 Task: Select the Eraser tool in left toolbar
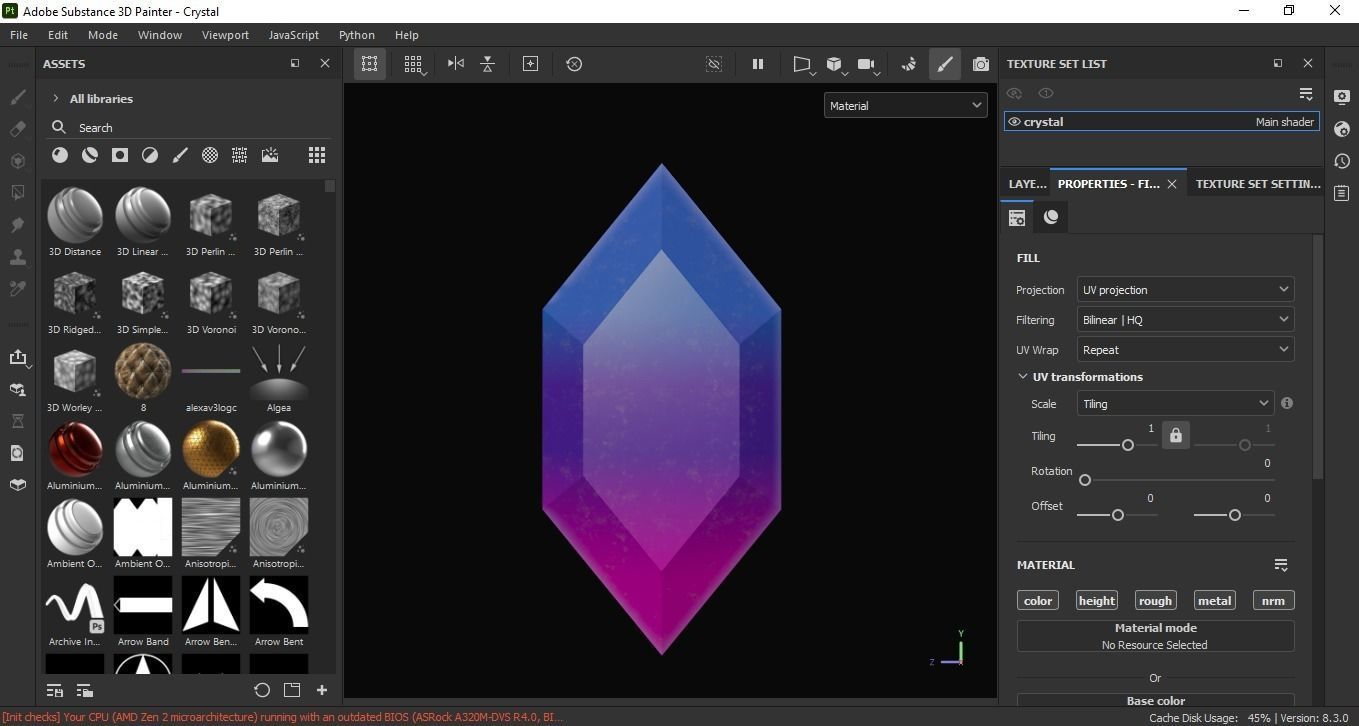[x=17, y=129]
